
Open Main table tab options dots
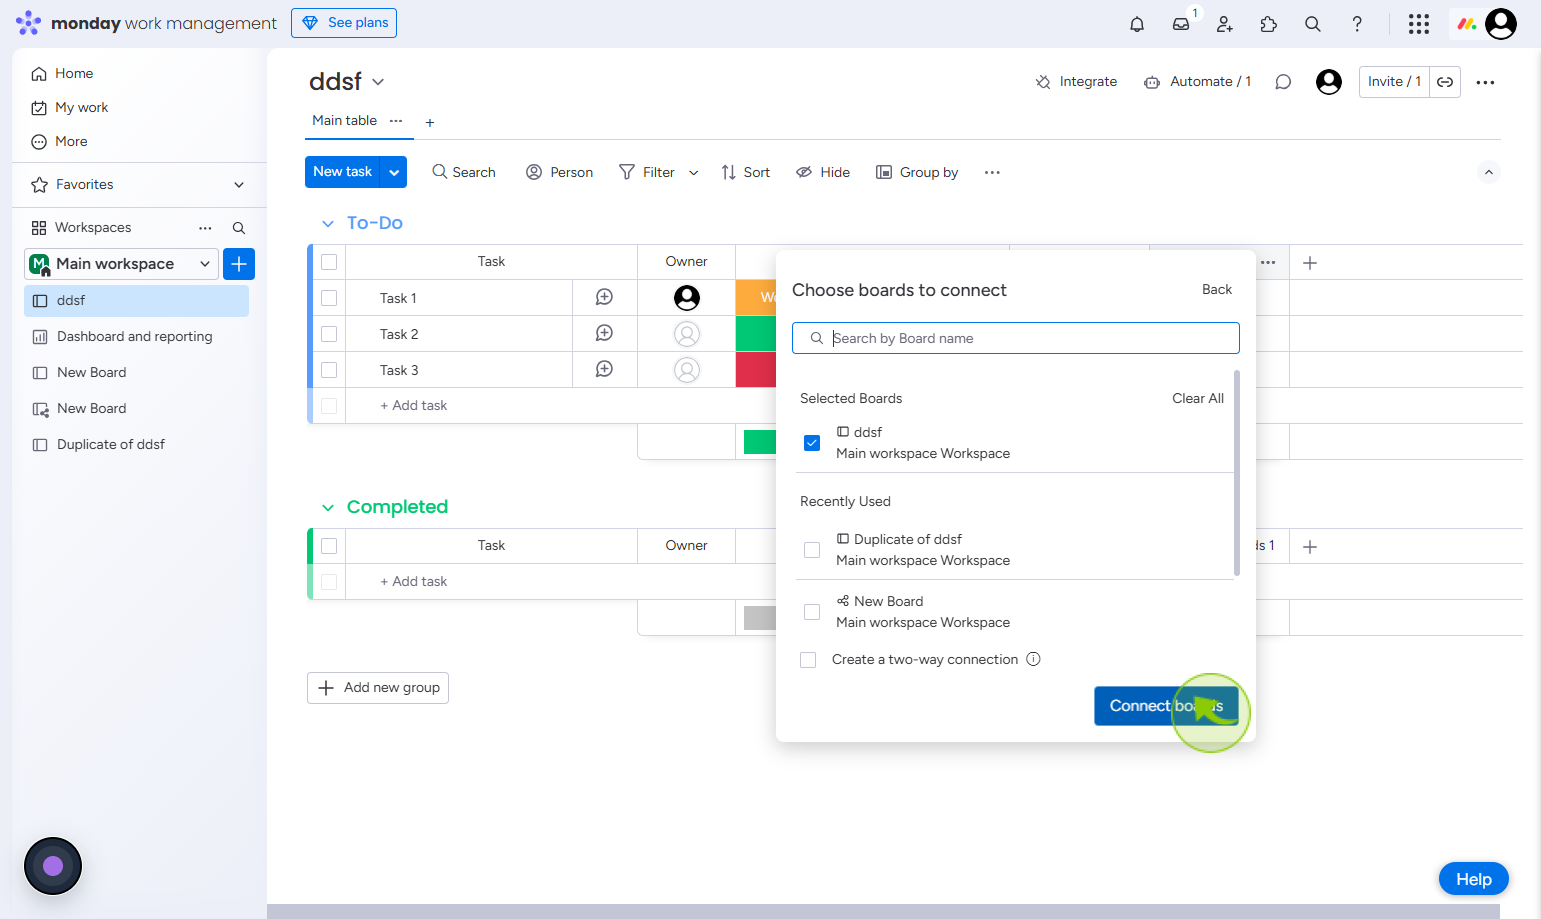coord(396,120)
